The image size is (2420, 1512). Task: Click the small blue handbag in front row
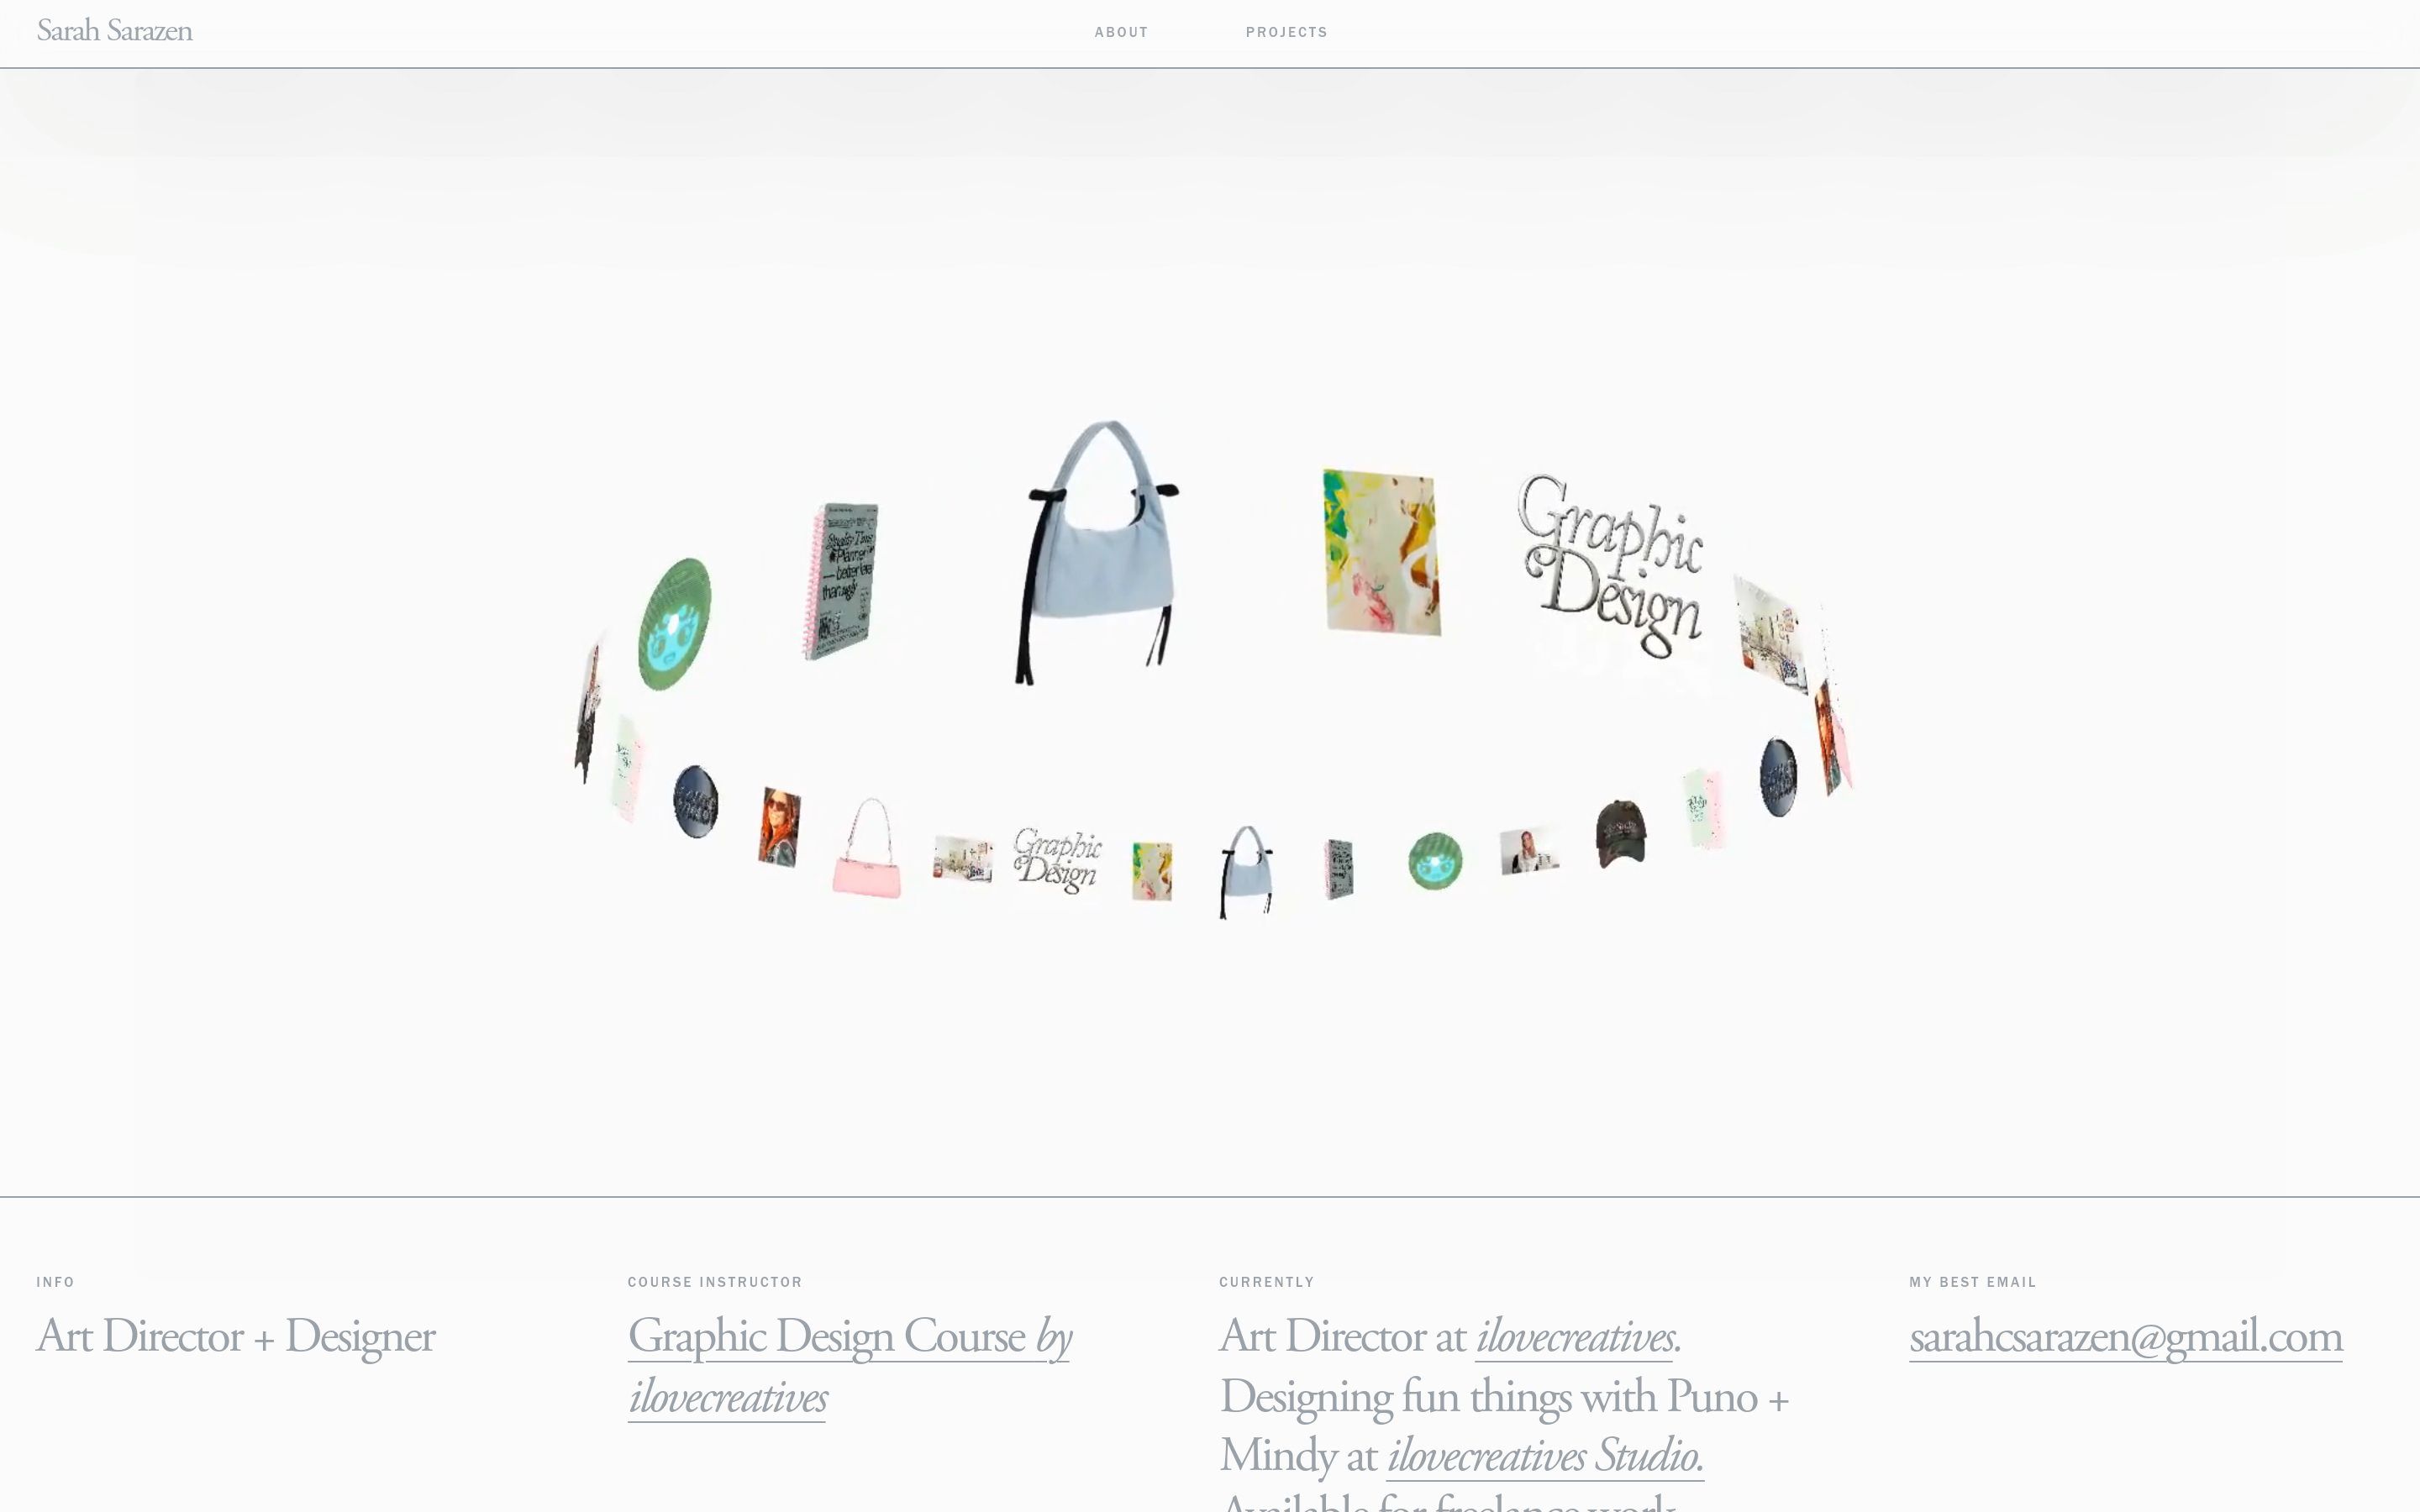(1246, 871)
